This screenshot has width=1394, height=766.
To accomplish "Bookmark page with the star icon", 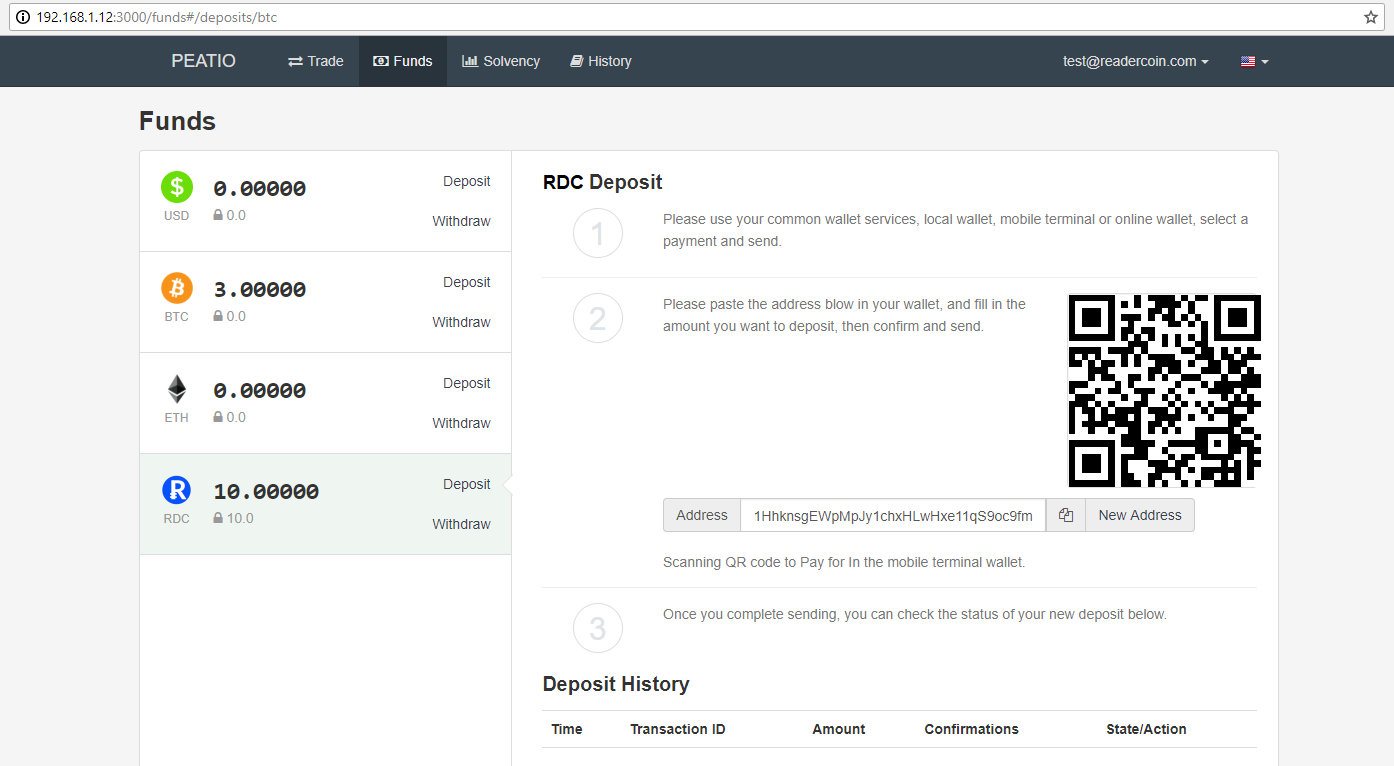I will (x=1370, y=17).
